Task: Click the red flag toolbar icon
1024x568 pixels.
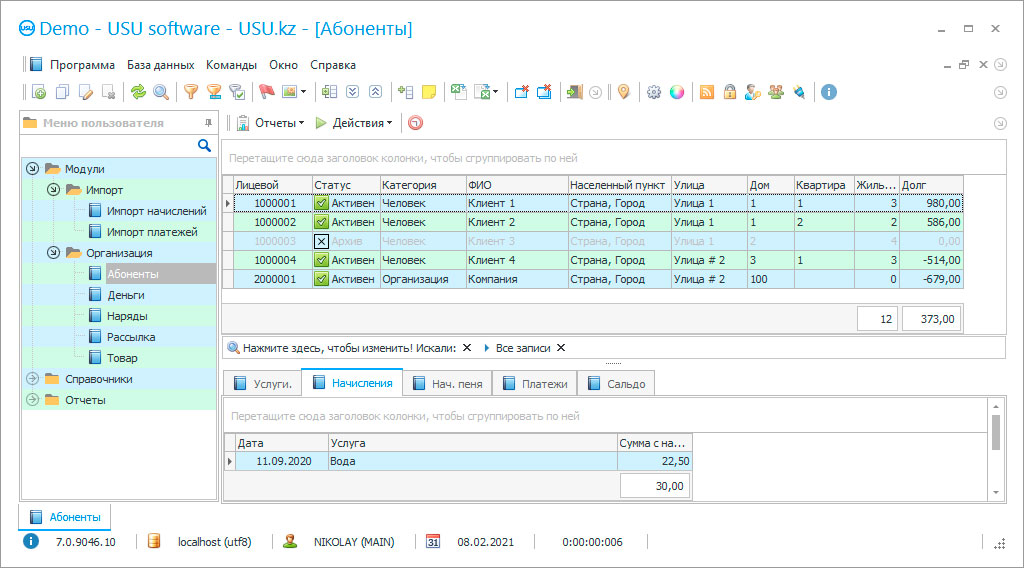Action: (266, 92)
